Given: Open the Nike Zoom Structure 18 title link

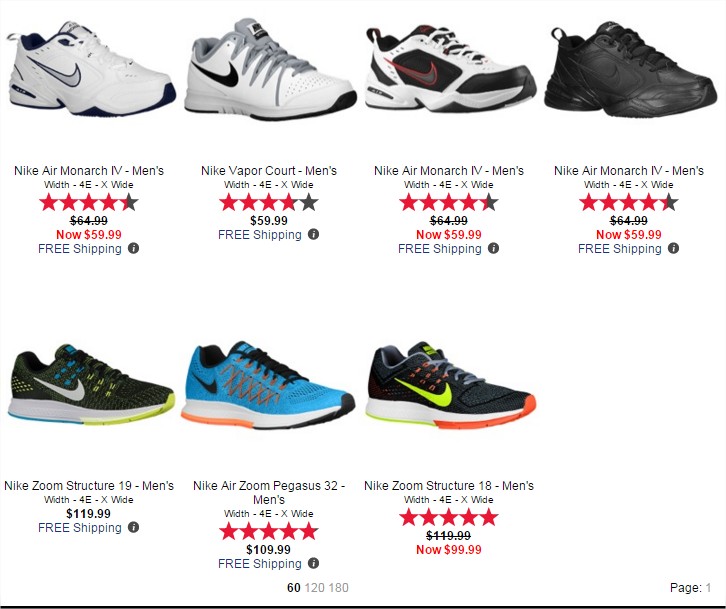Looking at the screenshot, I should coord(449,485).
